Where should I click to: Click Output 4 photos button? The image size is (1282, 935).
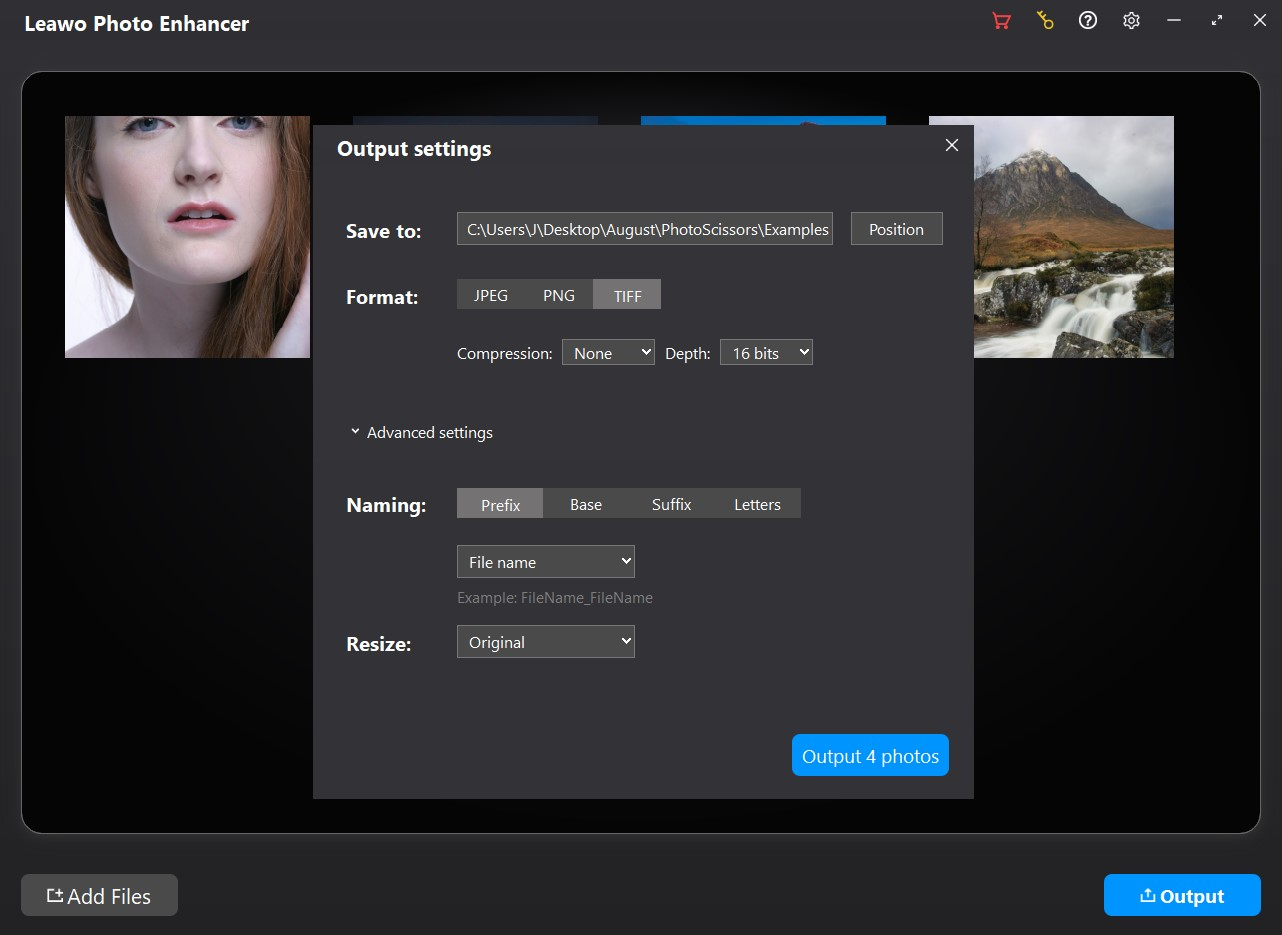[870, 756]
